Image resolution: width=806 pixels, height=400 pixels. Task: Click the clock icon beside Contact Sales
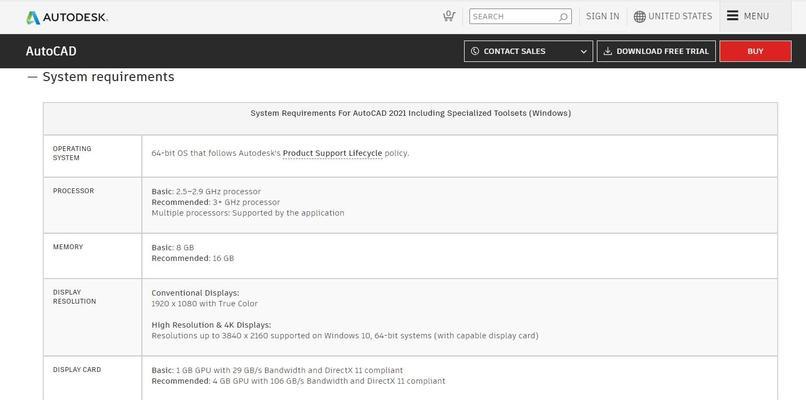[474, 51]
